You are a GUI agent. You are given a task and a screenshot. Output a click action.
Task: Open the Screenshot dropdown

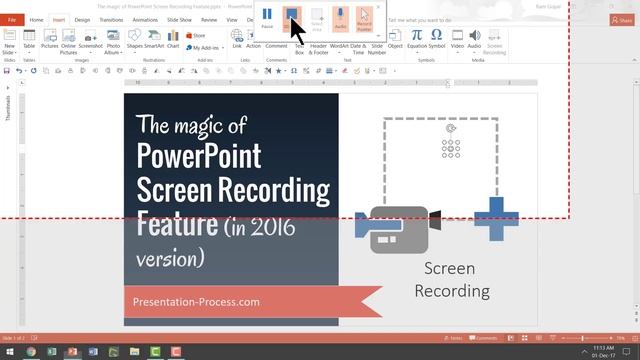(x=91, y=42)
